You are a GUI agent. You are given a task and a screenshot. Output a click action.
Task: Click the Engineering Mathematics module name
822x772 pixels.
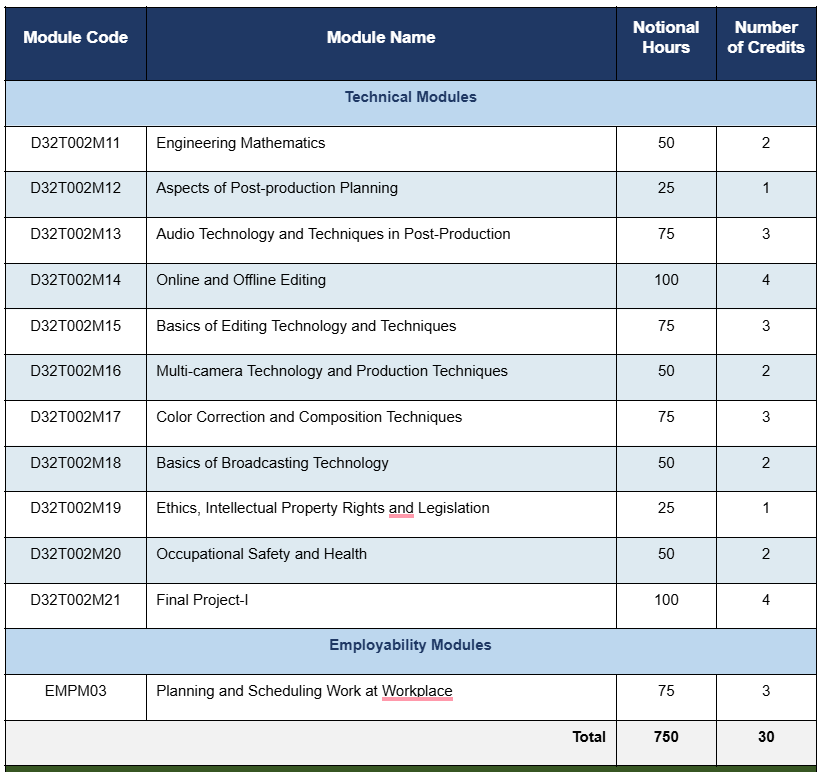coord(241,143)
